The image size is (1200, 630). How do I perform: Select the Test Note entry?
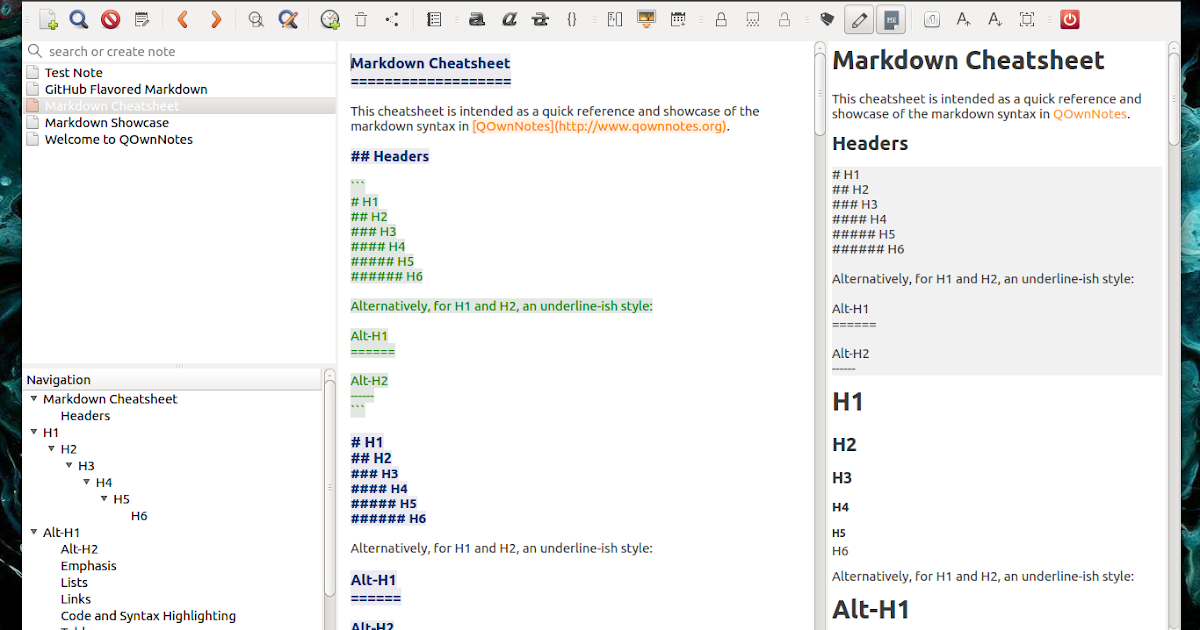[x=73, y=72]
